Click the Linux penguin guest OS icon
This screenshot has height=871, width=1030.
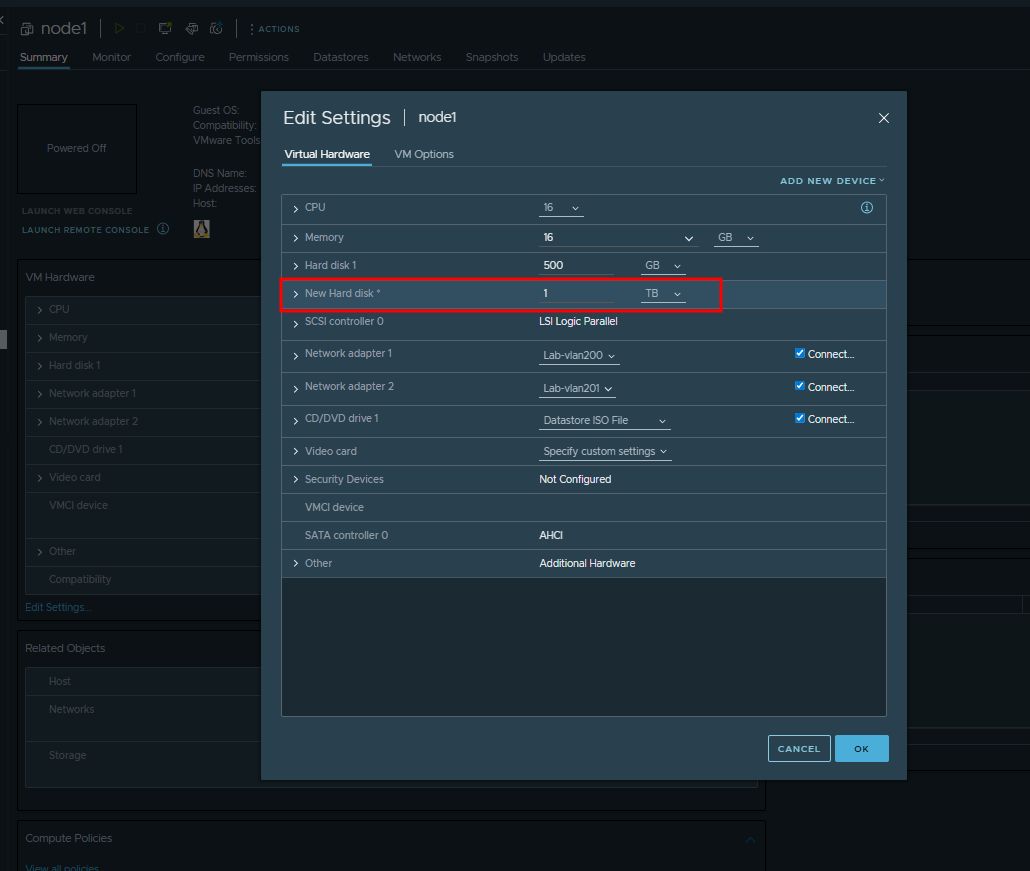[x=201, y=229]
